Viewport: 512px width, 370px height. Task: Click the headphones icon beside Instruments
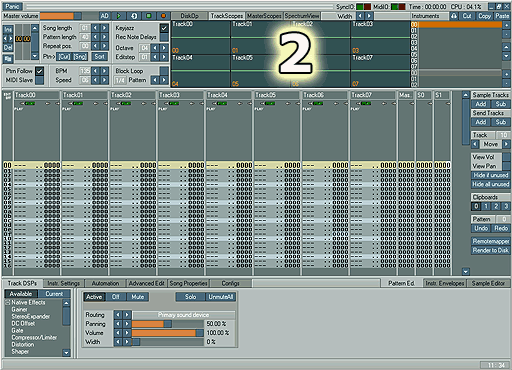(454, 16)
